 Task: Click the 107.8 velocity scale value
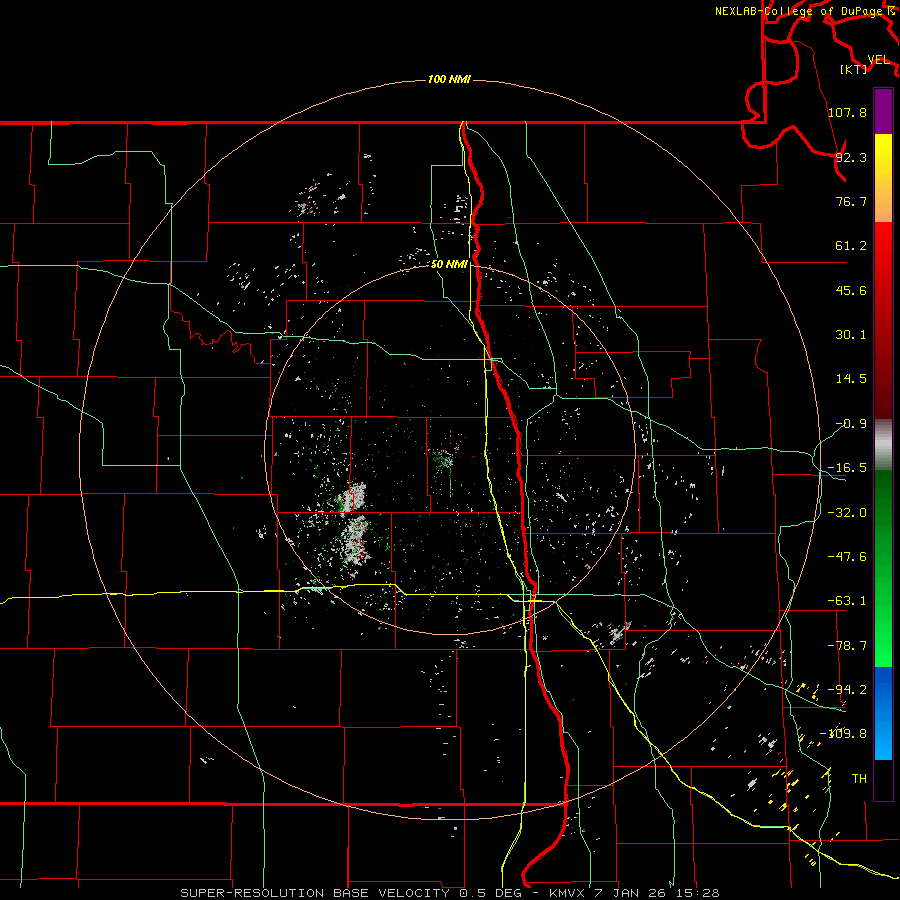847,112
